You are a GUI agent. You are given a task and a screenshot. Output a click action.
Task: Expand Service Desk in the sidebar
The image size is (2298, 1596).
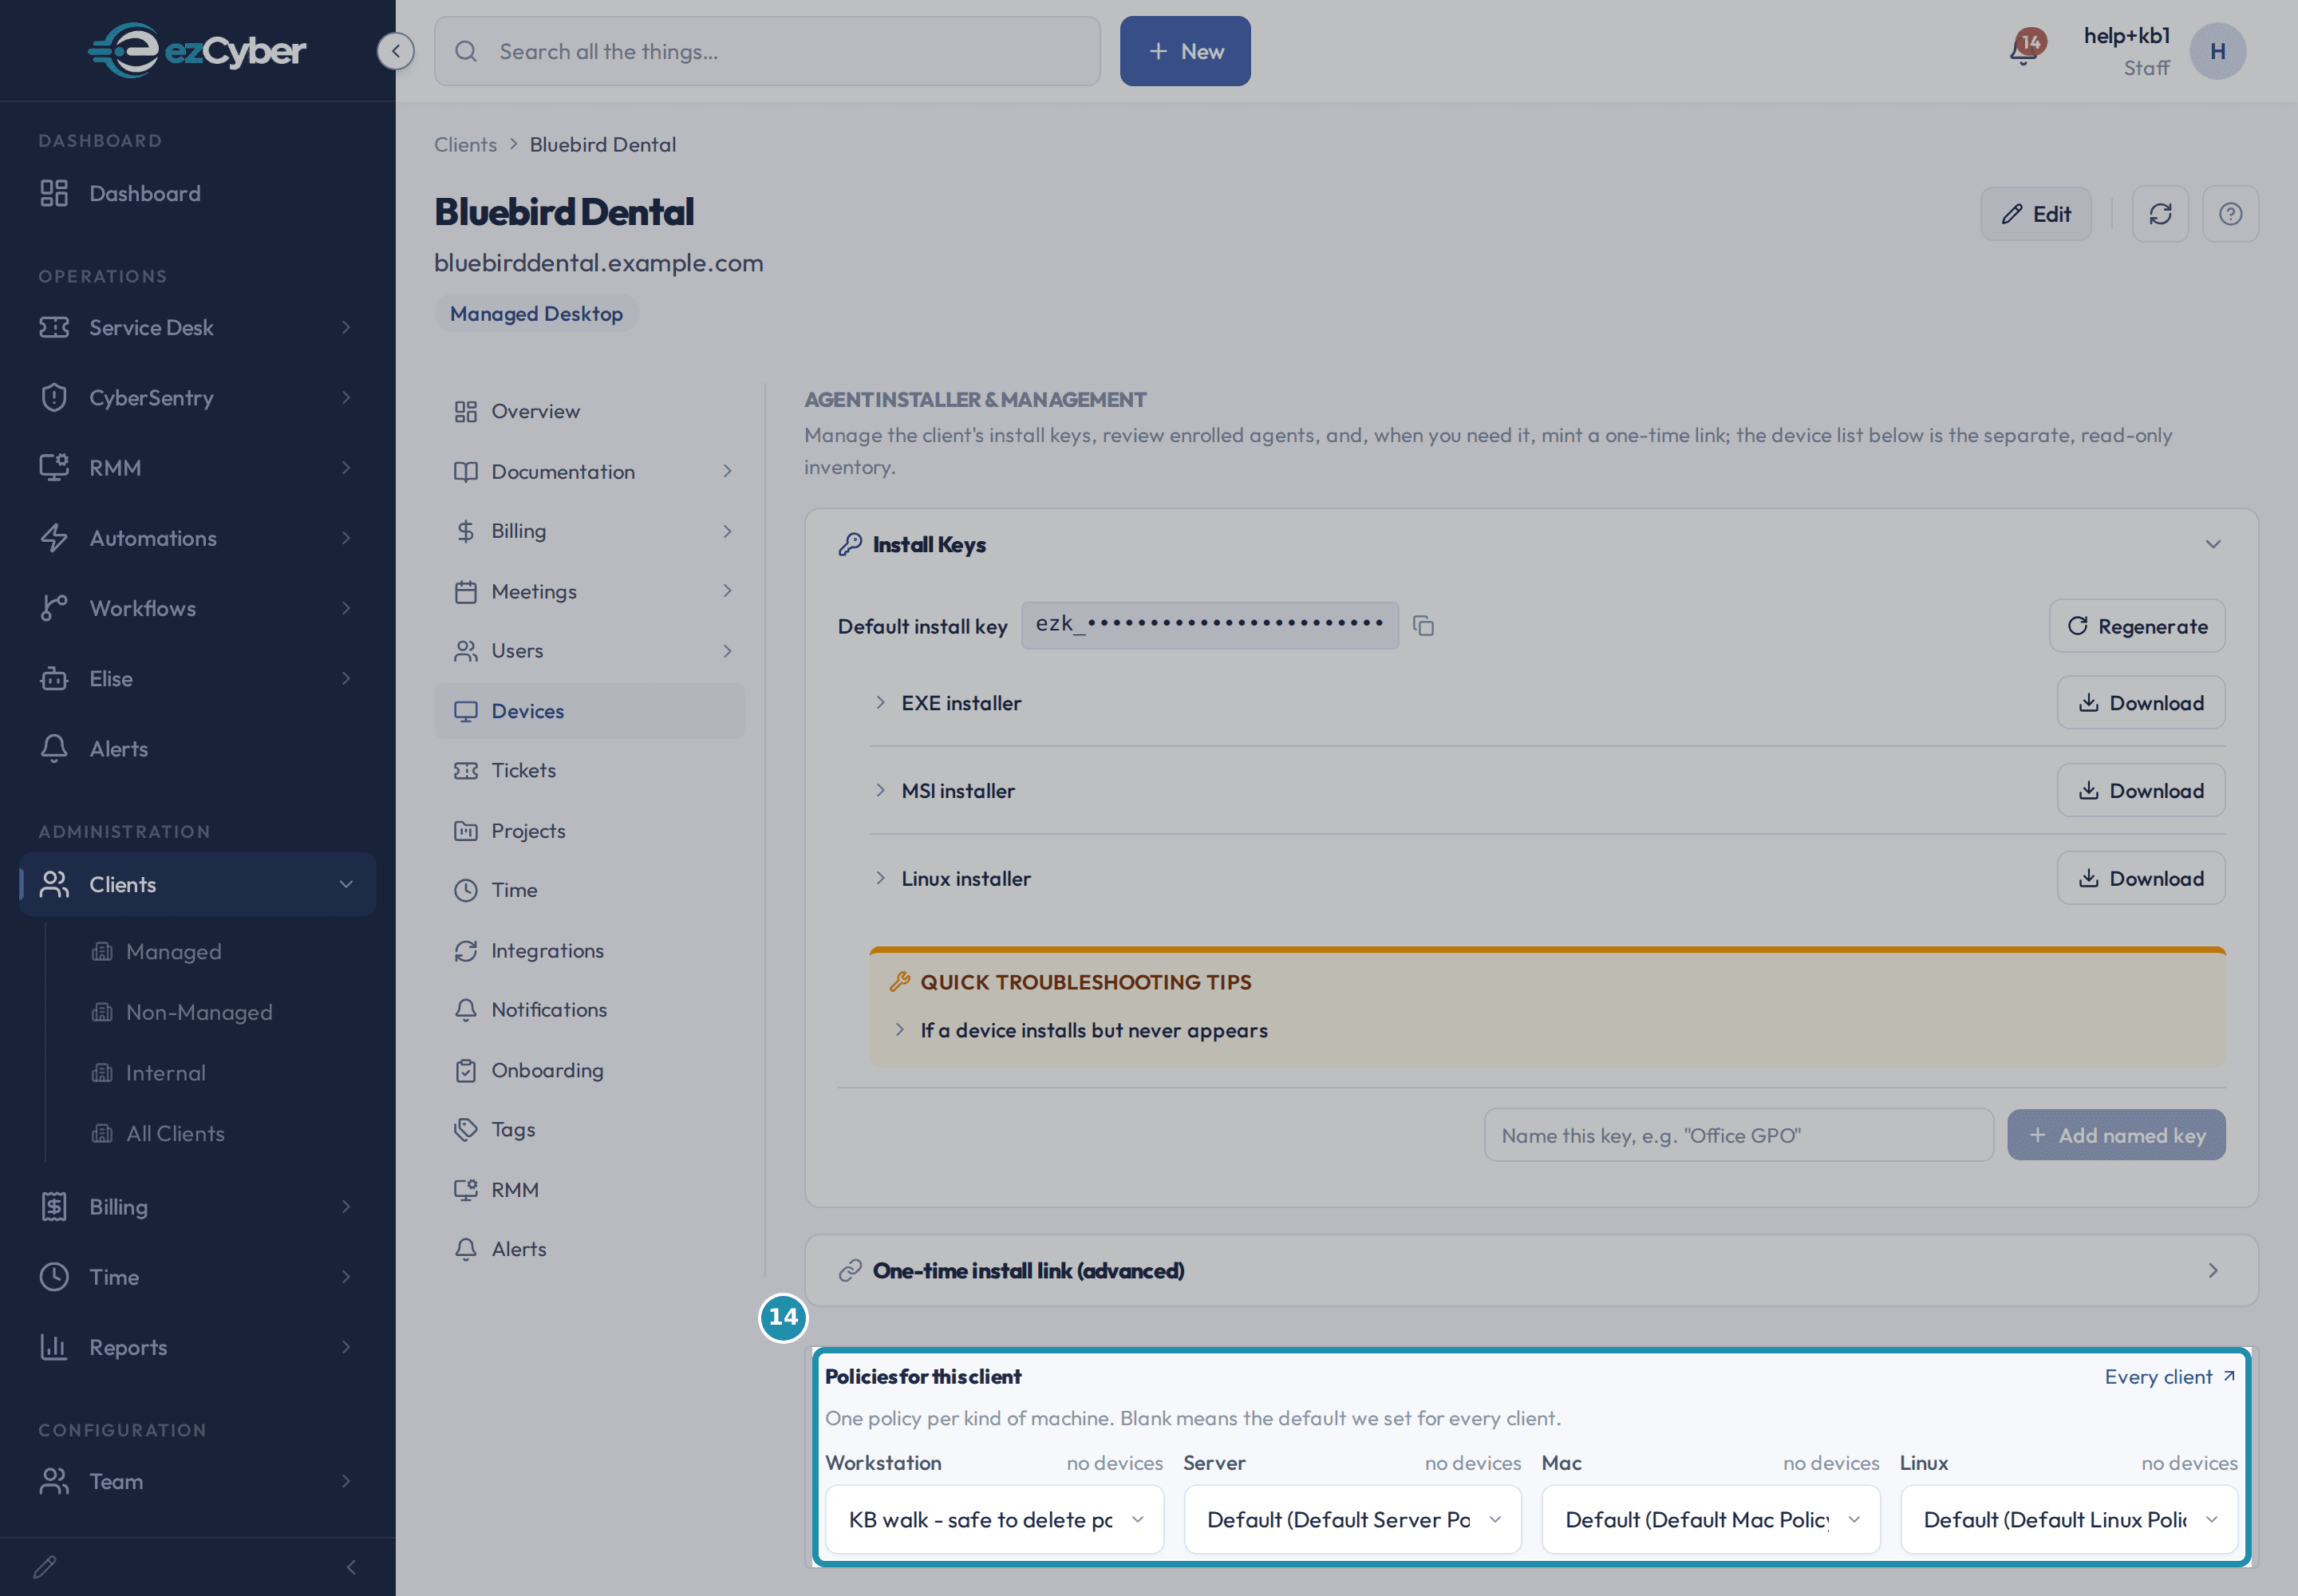pos(197,327)
